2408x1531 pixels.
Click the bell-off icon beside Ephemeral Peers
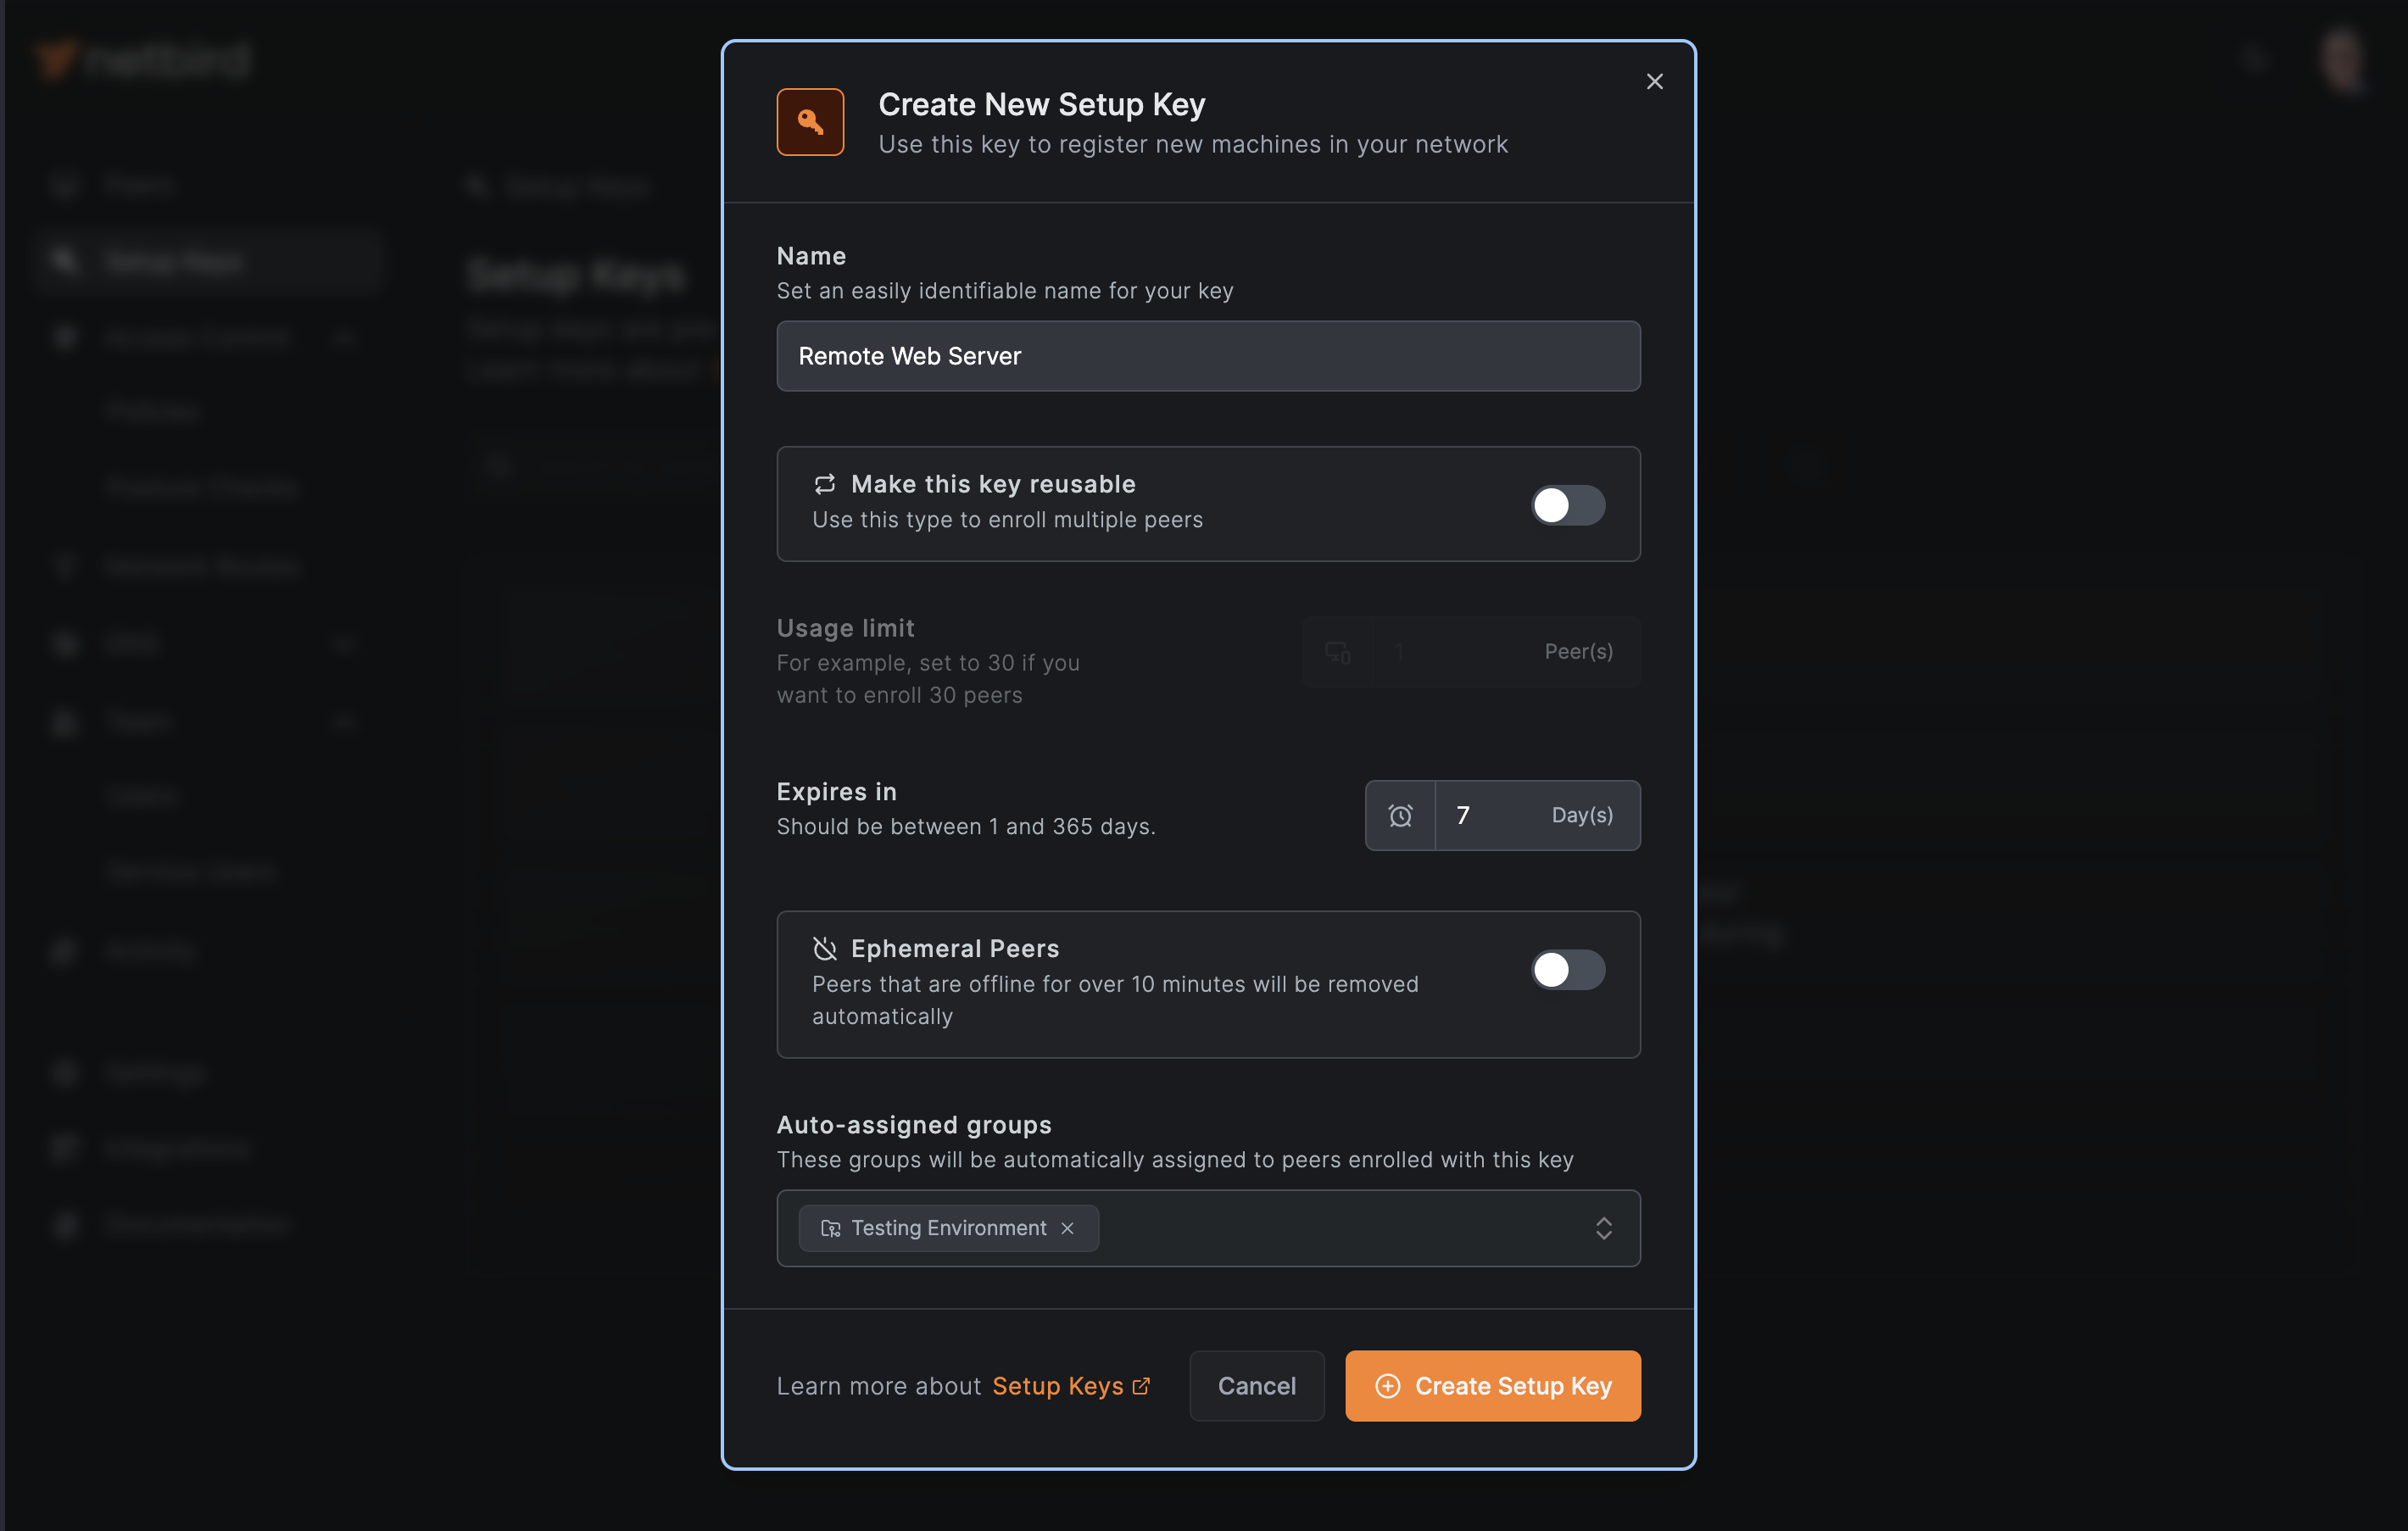(824, 948)
